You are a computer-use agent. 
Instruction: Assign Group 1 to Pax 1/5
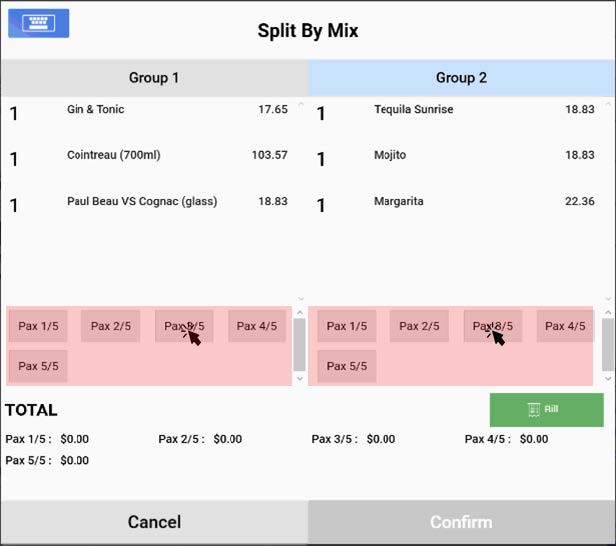tap(38, 326)
